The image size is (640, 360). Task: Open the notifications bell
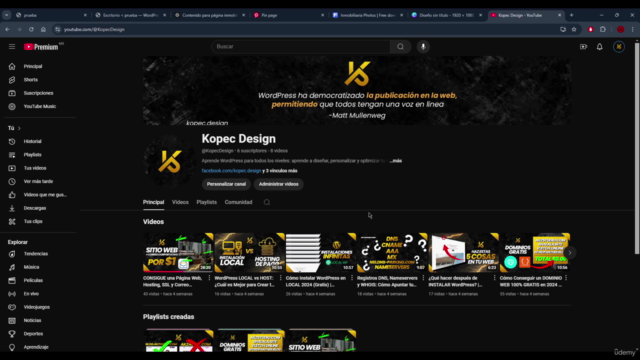tap(600, 47)
